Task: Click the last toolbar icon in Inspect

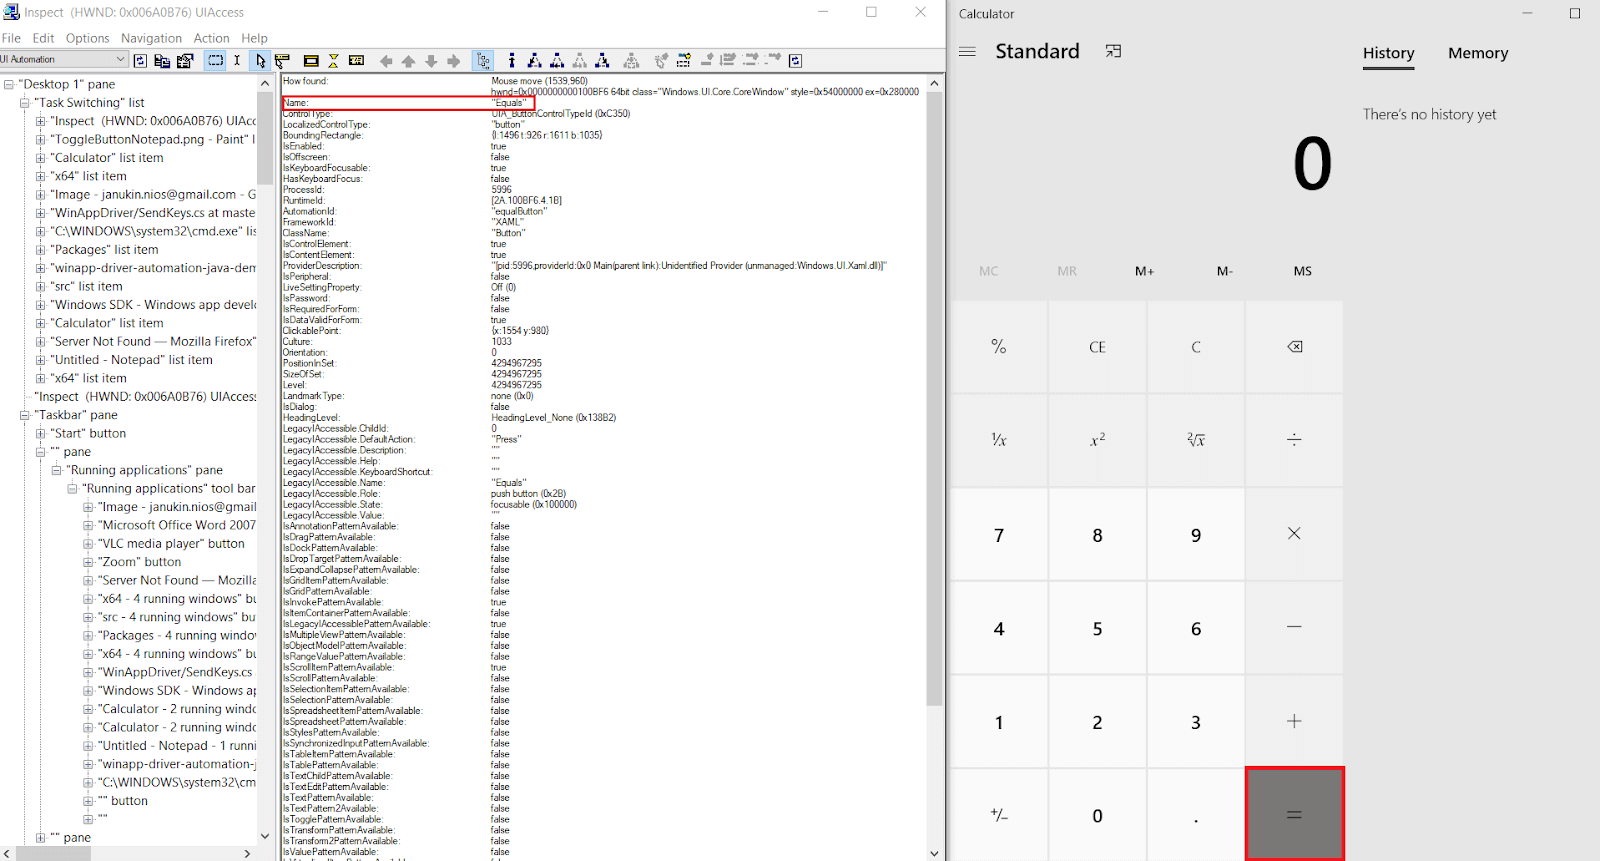Action: click(x=795, y=61)
